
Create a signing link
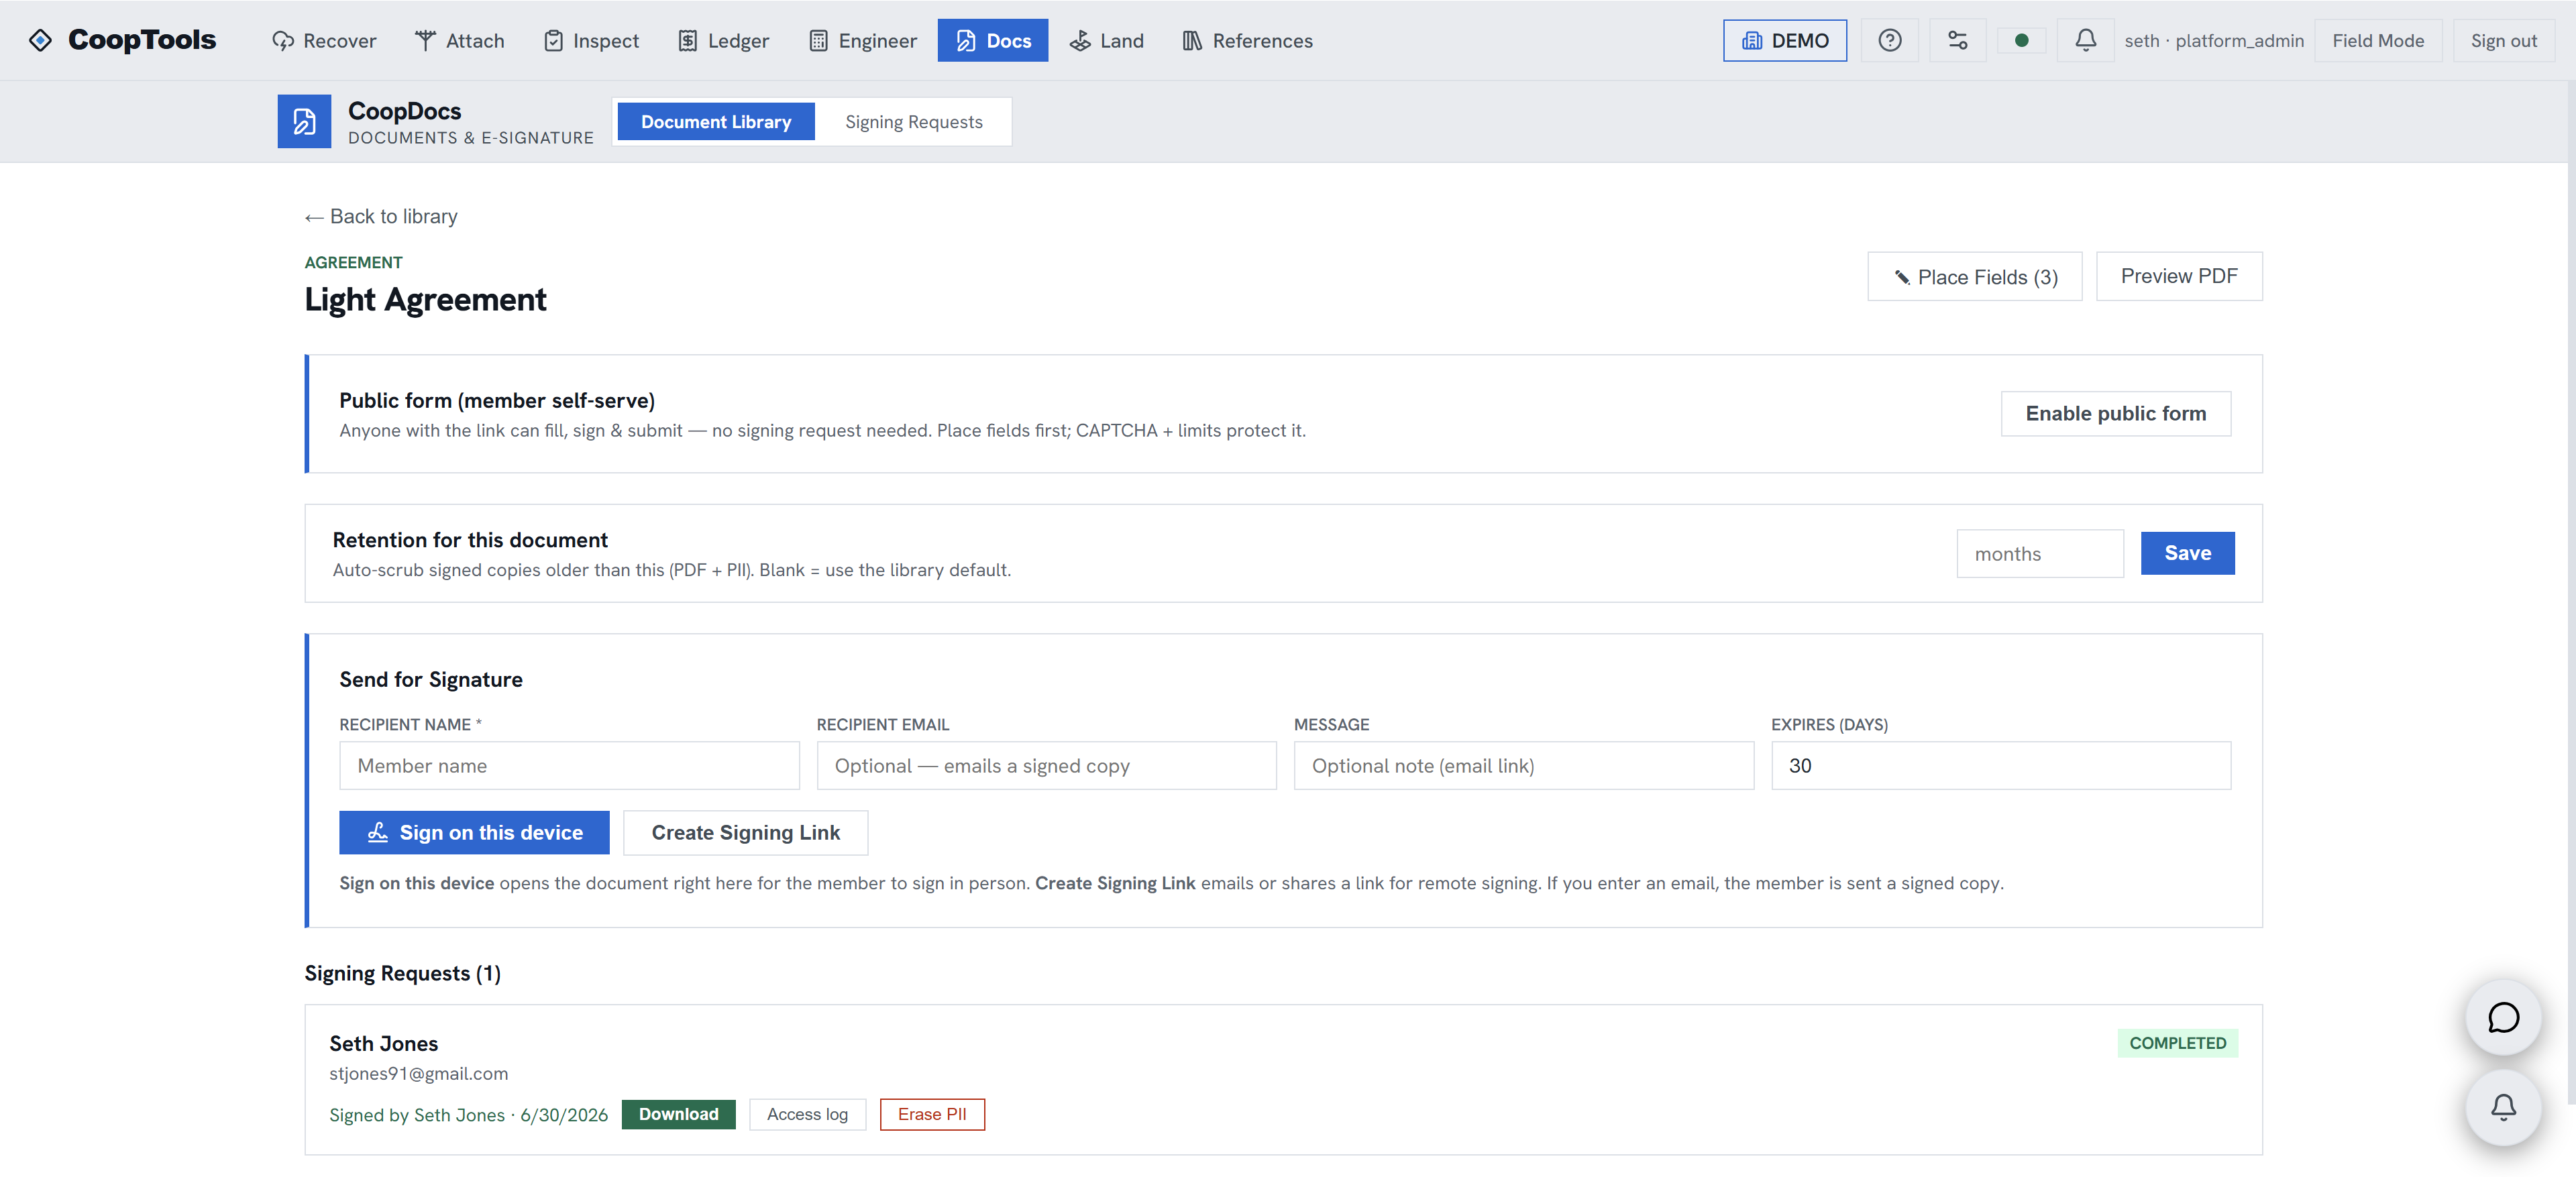pos(746,833)
